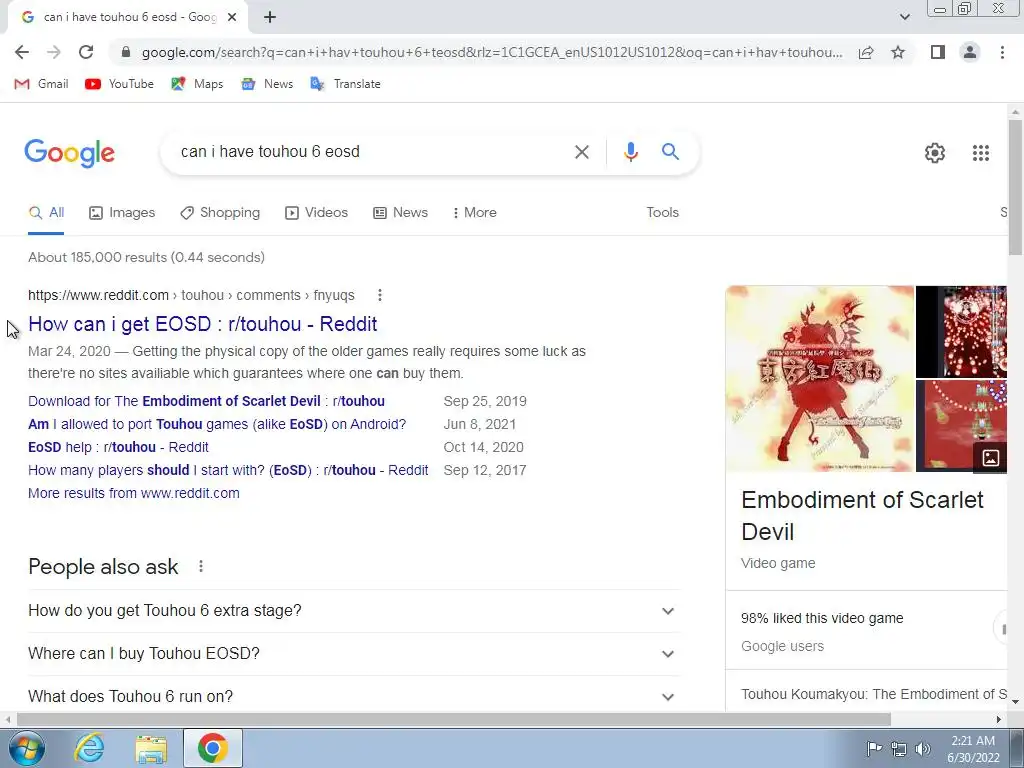1024x768 pixels.
Task: Reload the page using refresh icon
Action: (86, 52)
